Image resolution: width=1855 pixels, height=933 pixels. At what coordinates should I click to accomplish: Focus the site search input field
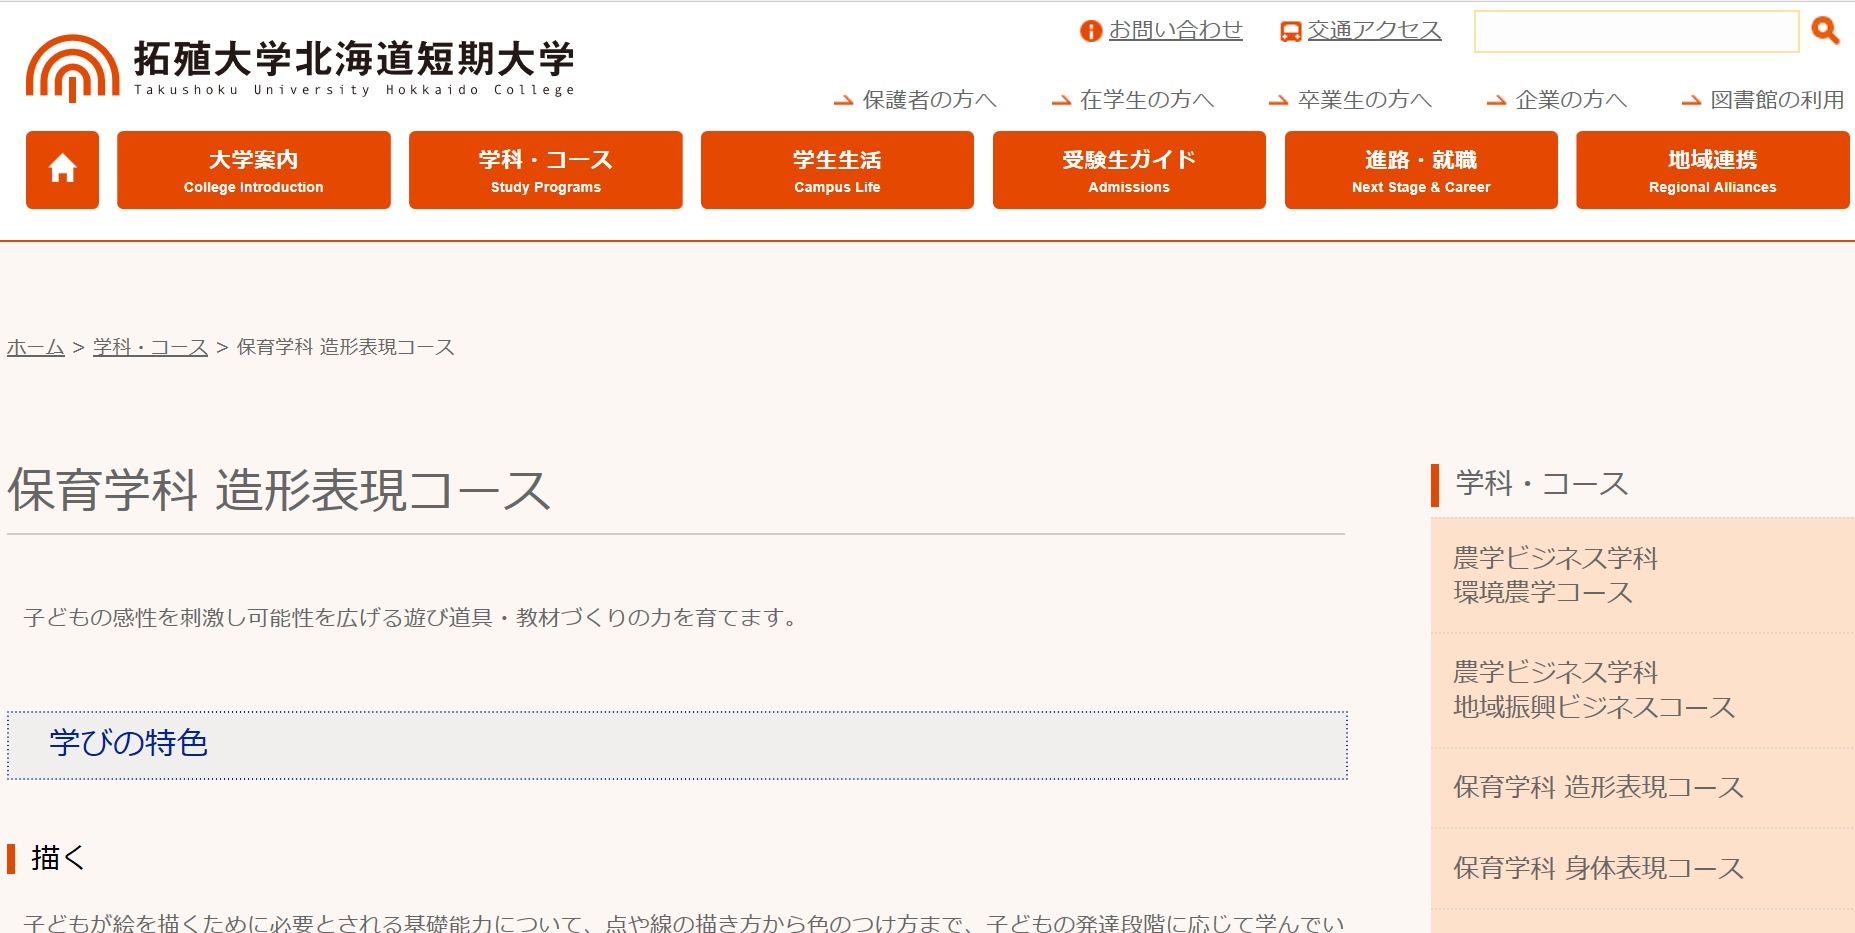[x=1636, y=31]
